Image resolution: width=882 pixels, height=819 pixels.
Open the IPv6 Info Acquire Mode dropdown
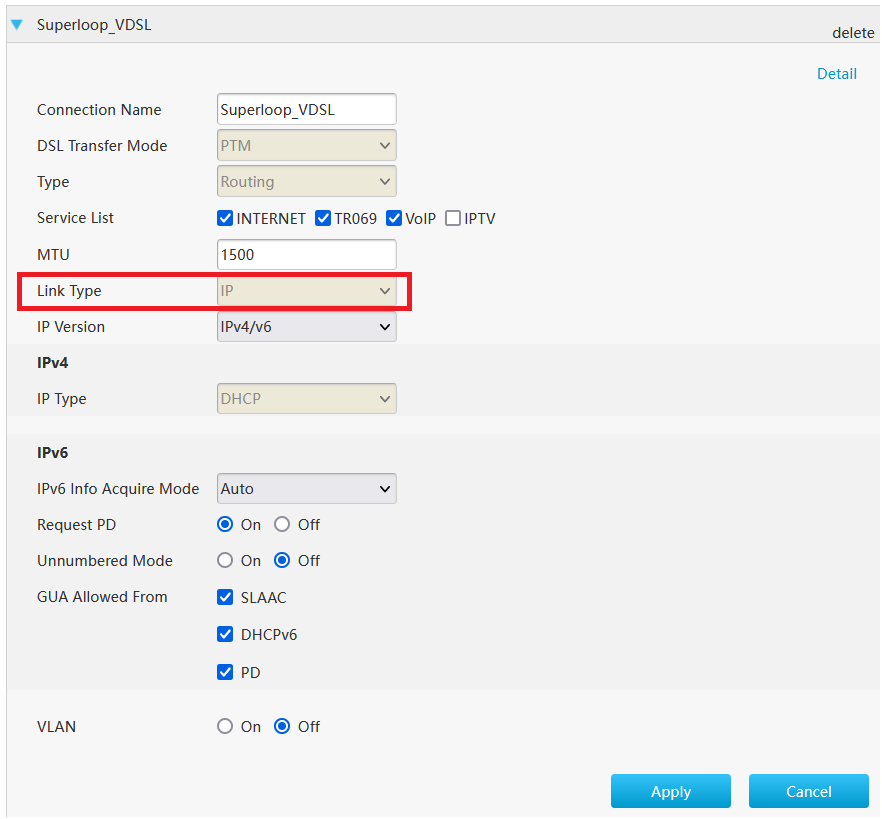[x=306, y=488]
